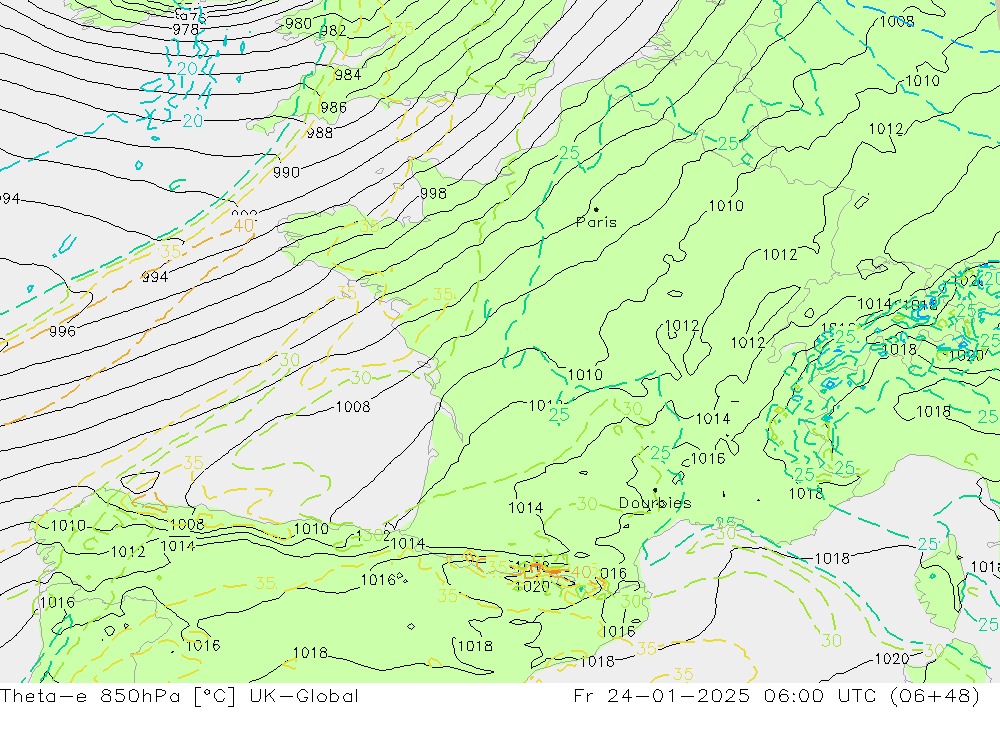Click the black dot marking Paris

596,209
